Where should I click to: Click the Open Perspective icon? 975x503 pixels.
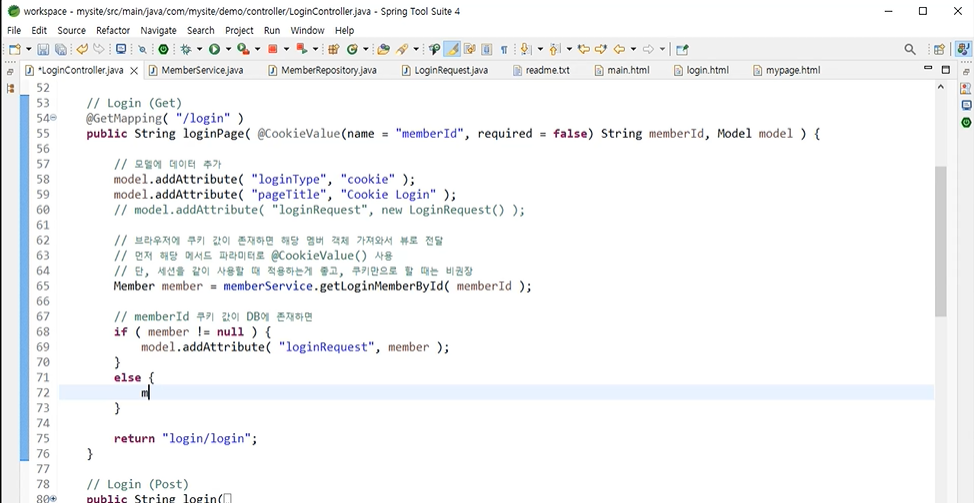tap(940, 49)
